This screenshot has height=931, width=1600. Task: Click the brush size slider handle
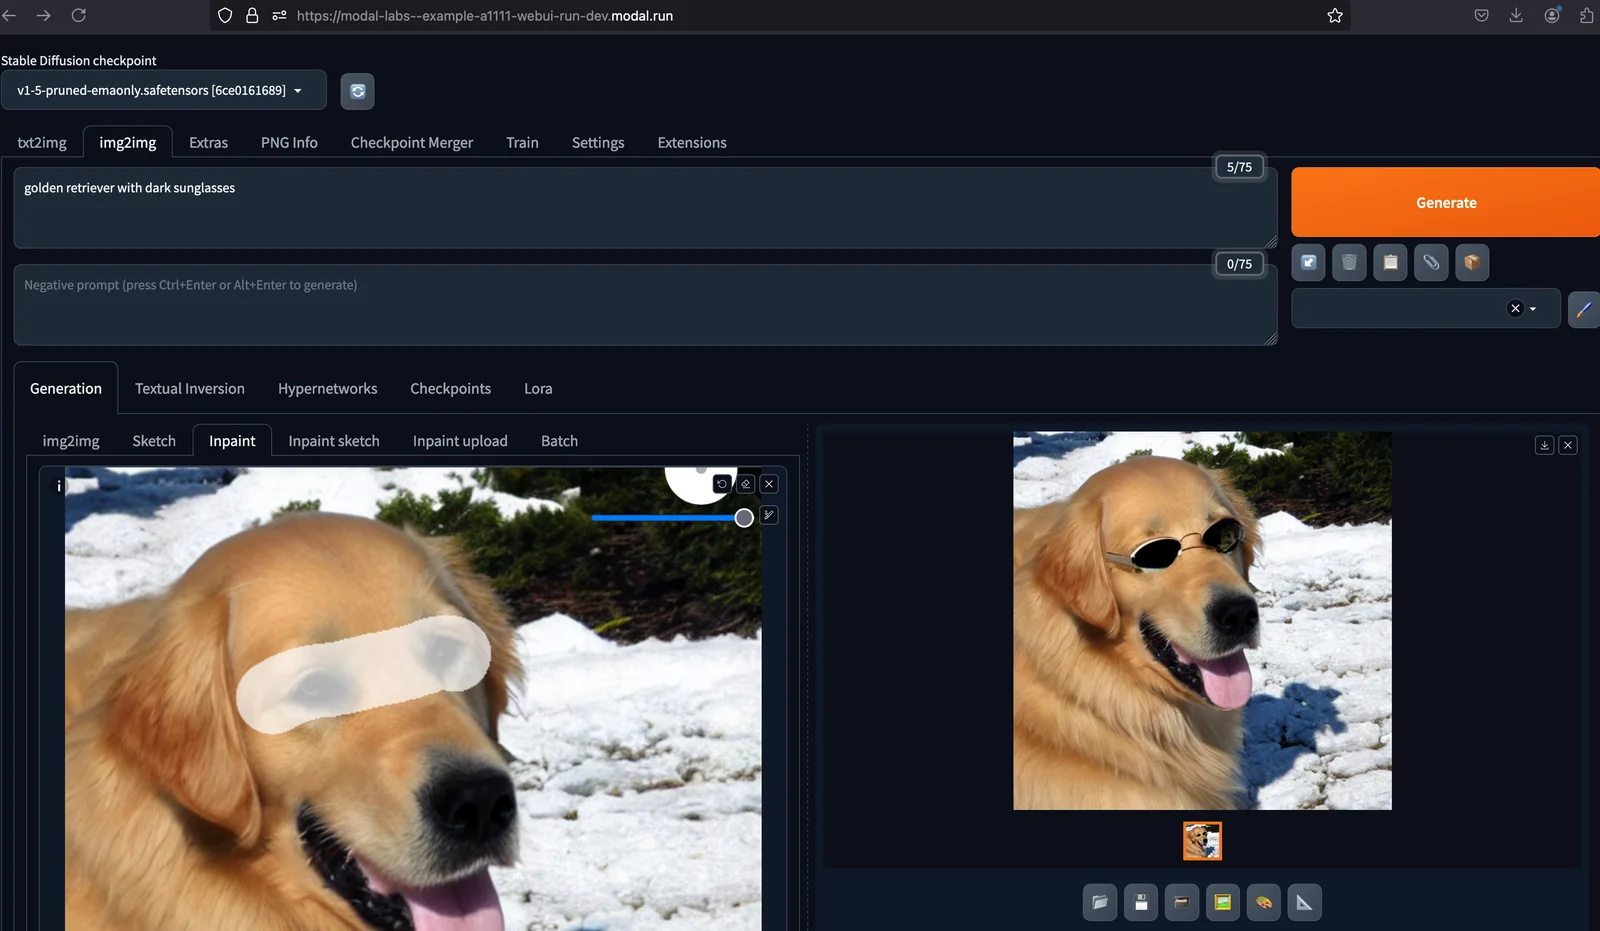point(744,518)
